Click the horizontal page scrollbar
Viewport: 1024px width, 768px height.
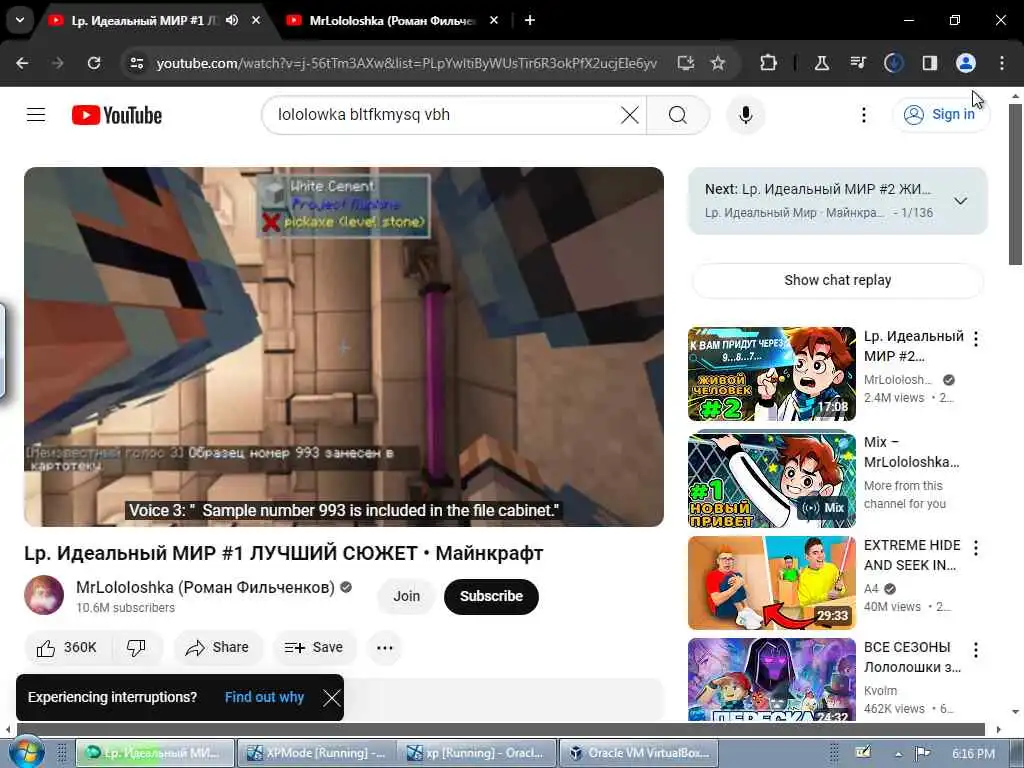(x=500, y=729)
